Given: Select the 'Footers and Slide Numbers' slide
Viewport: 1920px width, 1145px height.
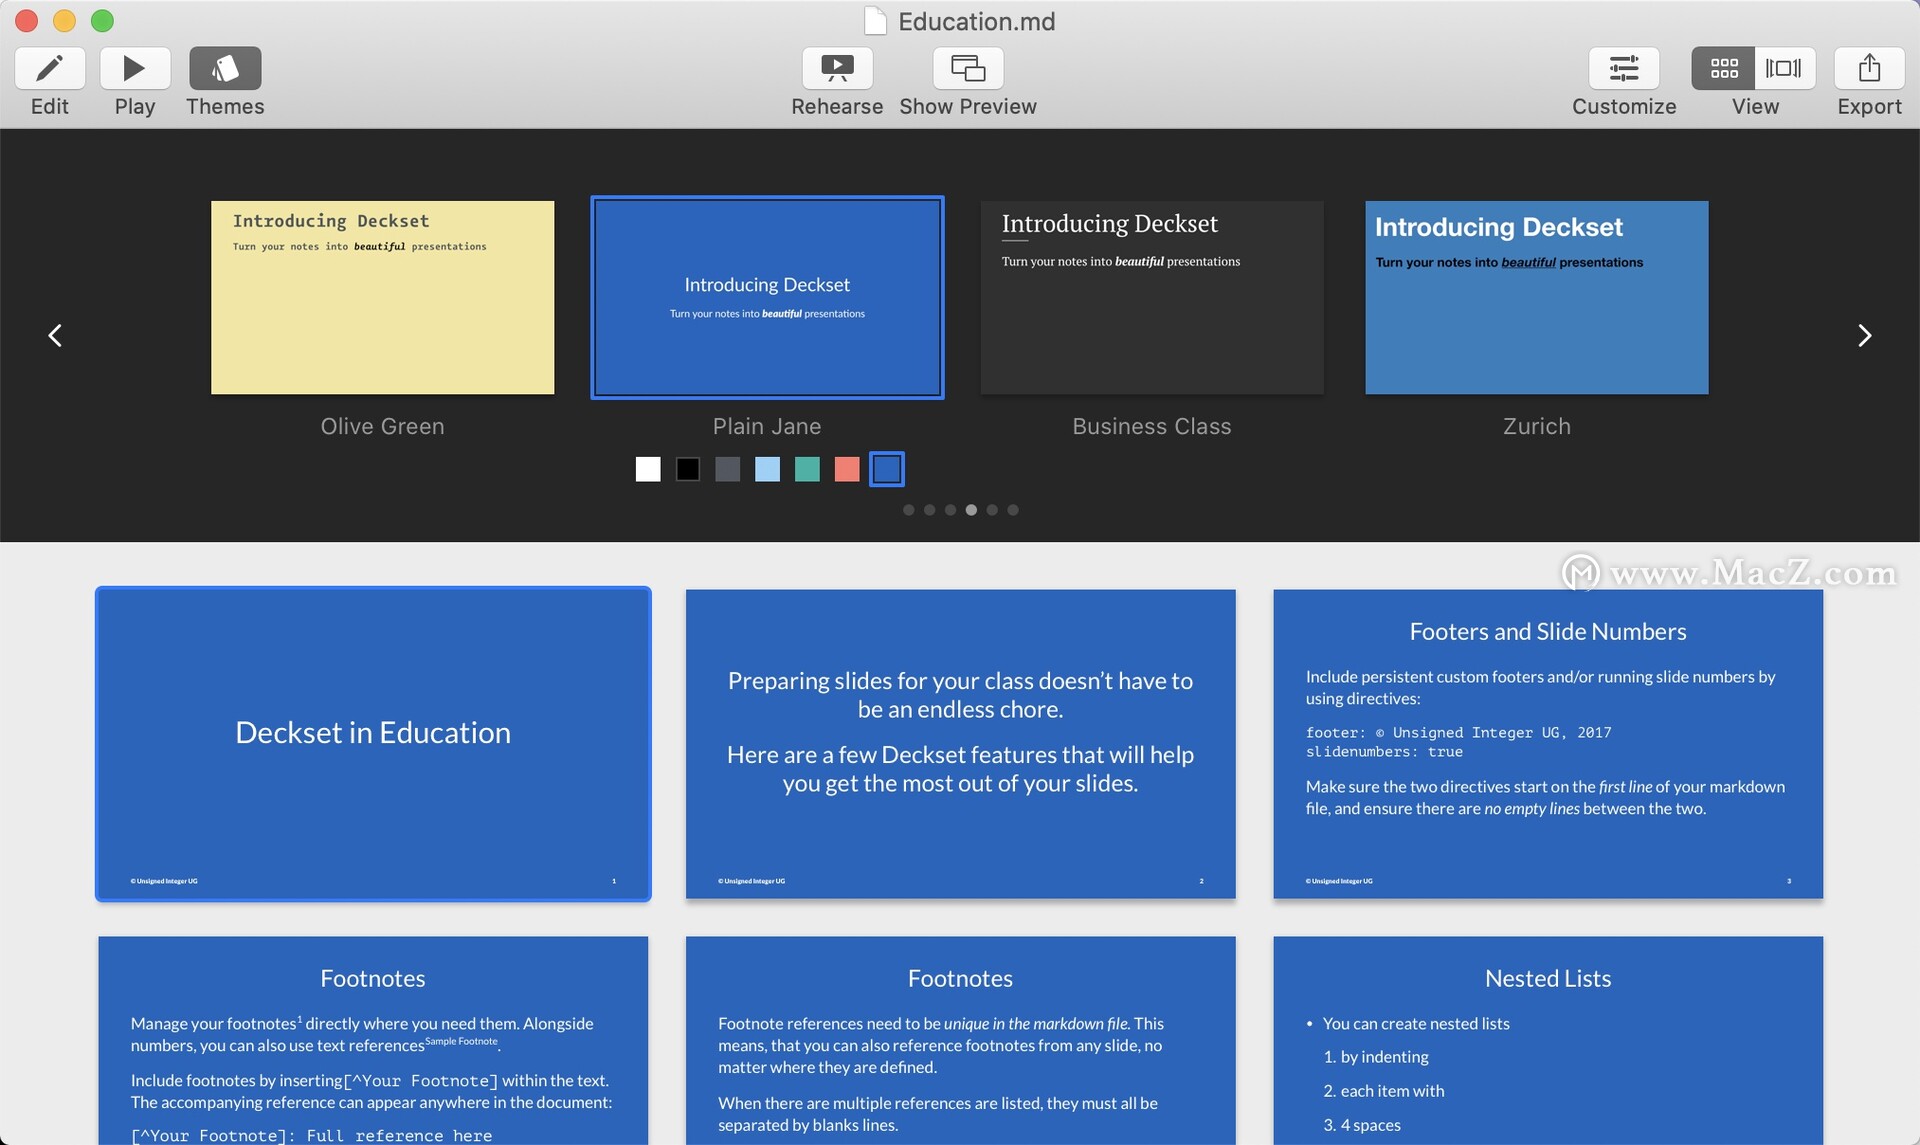Looking at the screenshot, I should [x=1548, y=744].
